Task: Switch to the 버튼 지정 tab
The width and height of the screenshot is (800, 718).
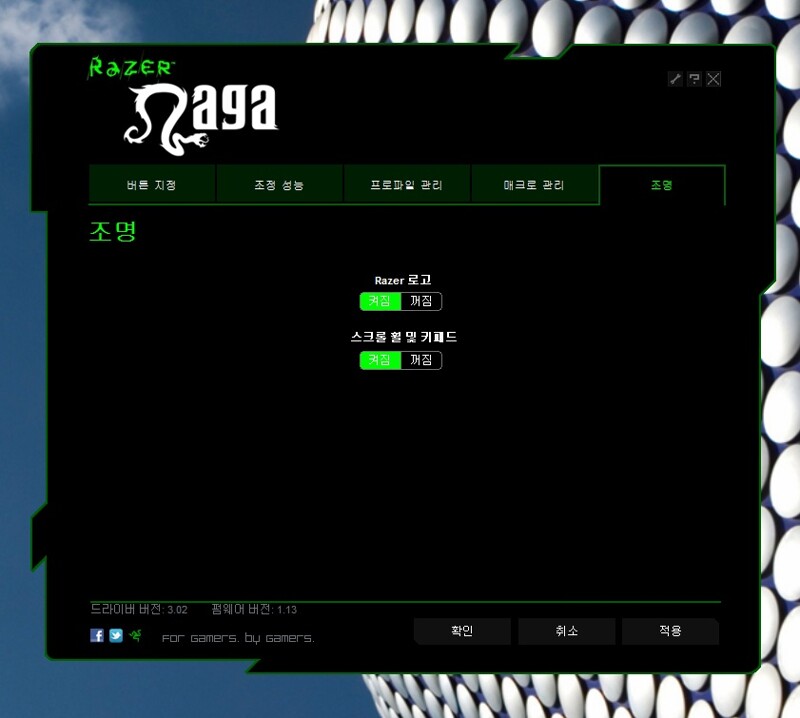Action: (152, 185)
